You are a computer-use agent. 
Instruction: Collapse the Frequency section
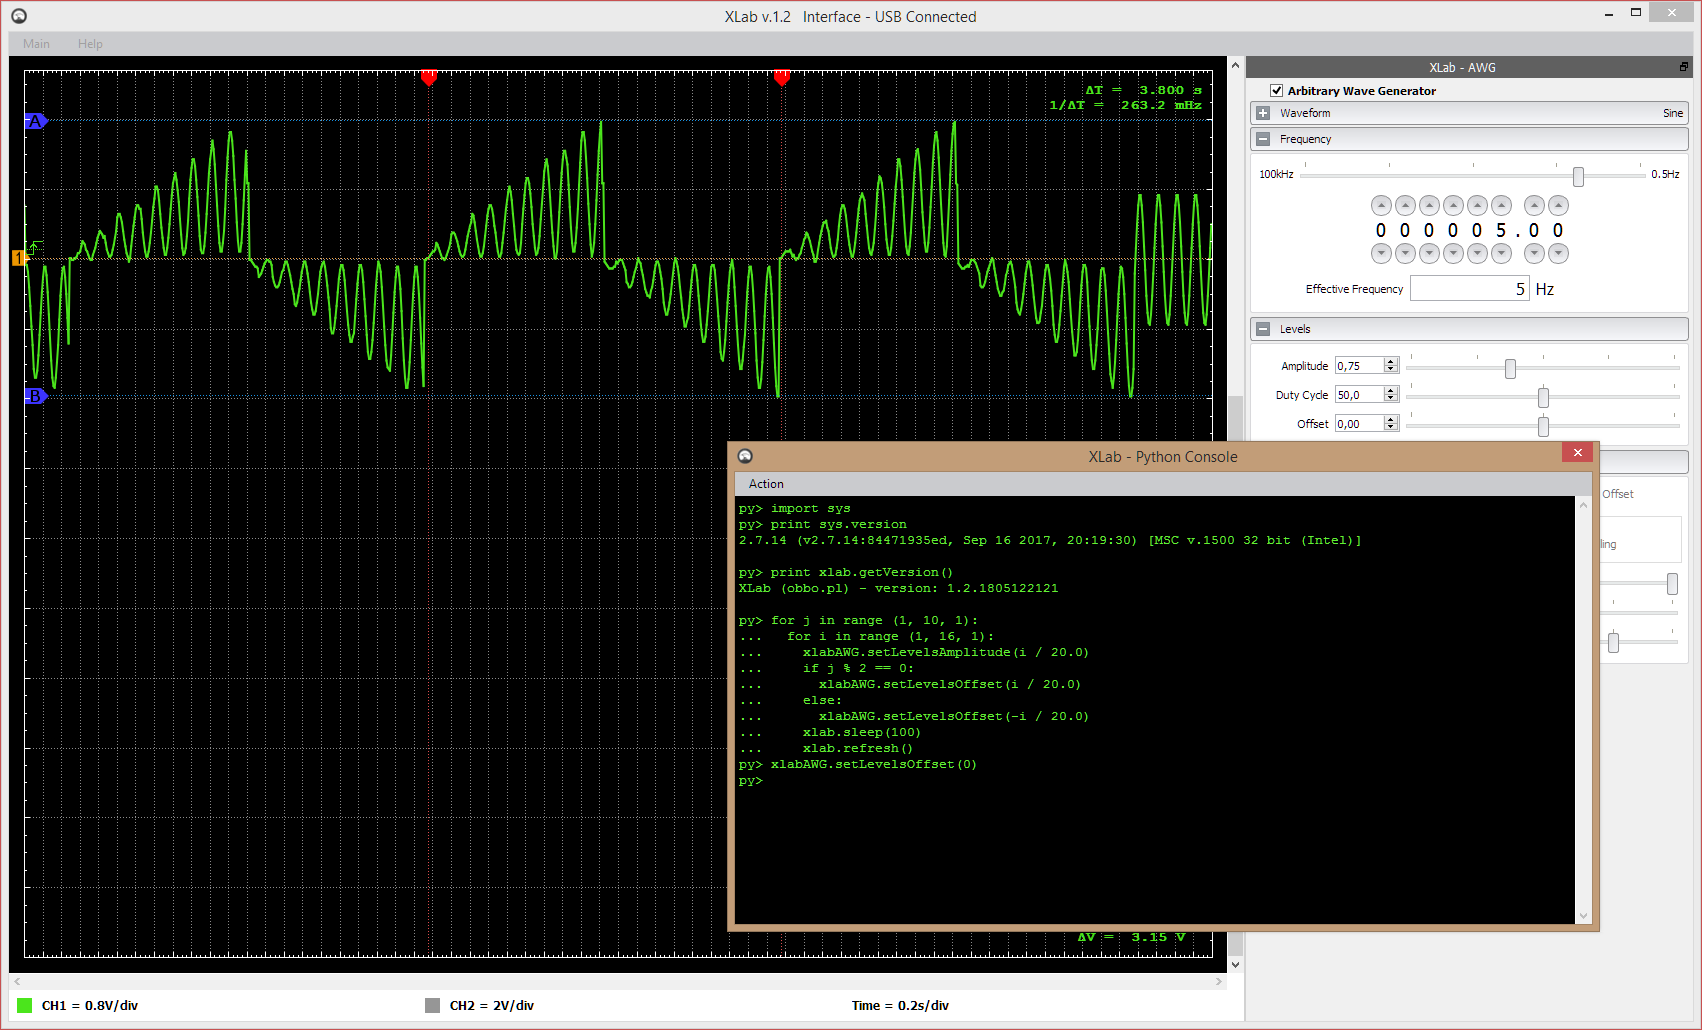pos(1263,139)
